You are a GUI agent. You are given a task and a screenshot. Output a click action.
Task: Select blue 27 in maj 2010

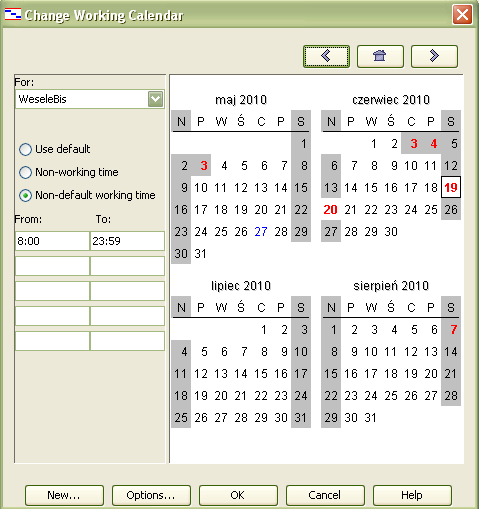261,232
